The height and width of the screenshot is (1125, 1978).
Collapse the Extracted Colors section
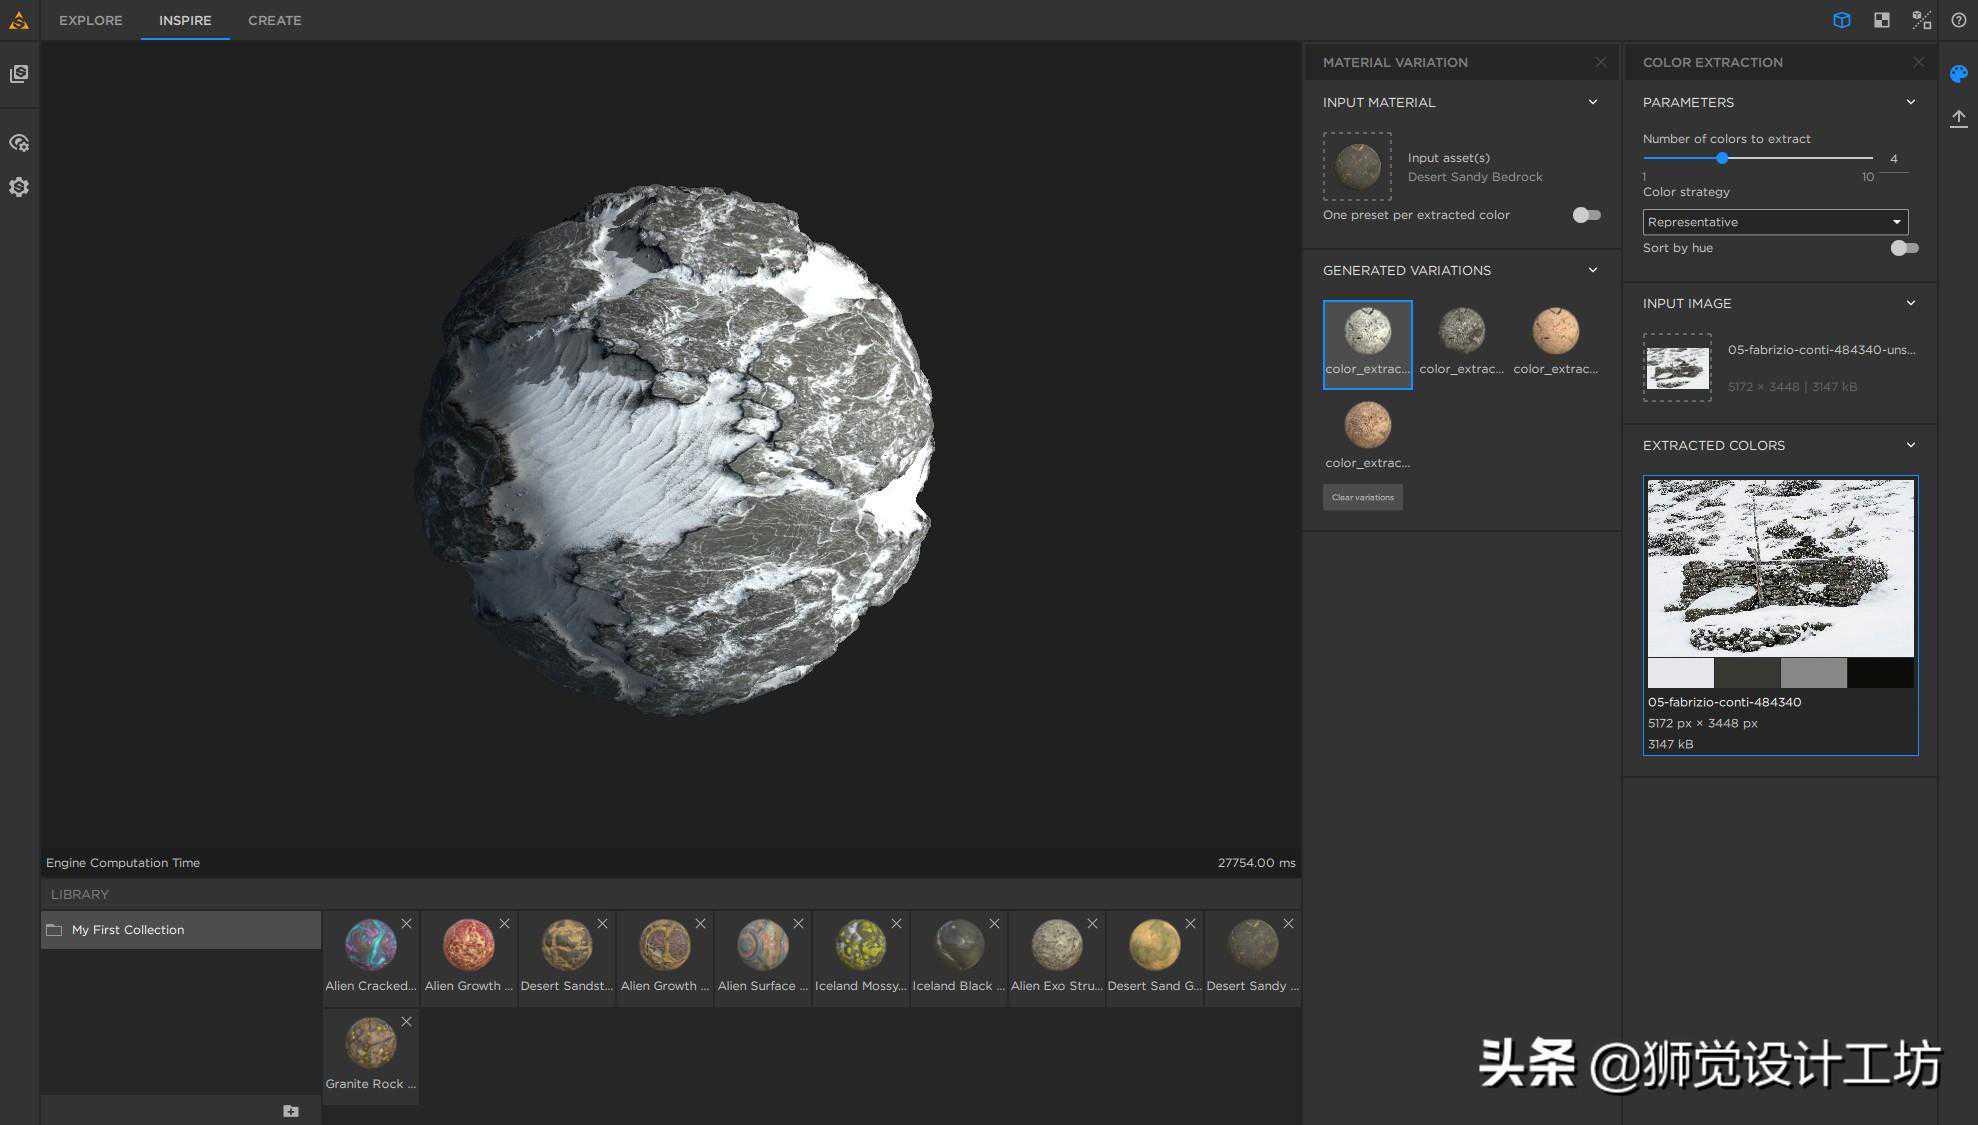coord(1910,445)
